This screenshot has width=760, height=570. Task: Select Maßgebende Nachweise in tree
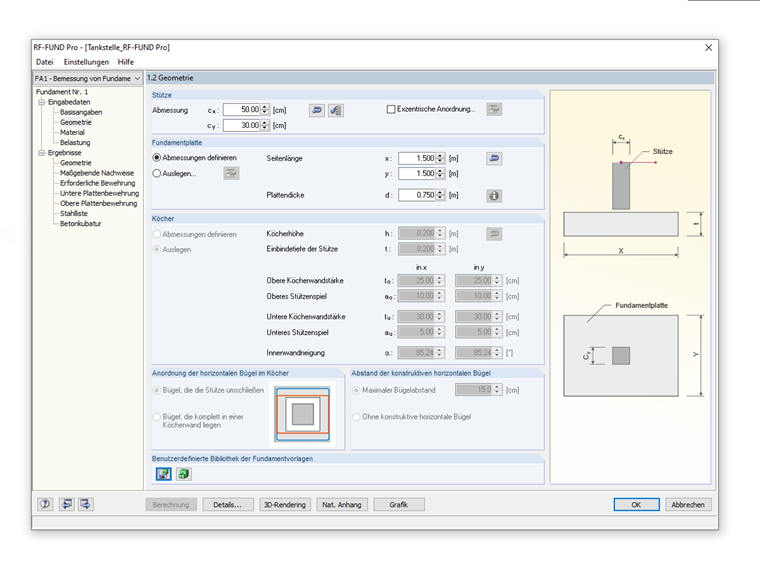(x=97, y=173)
